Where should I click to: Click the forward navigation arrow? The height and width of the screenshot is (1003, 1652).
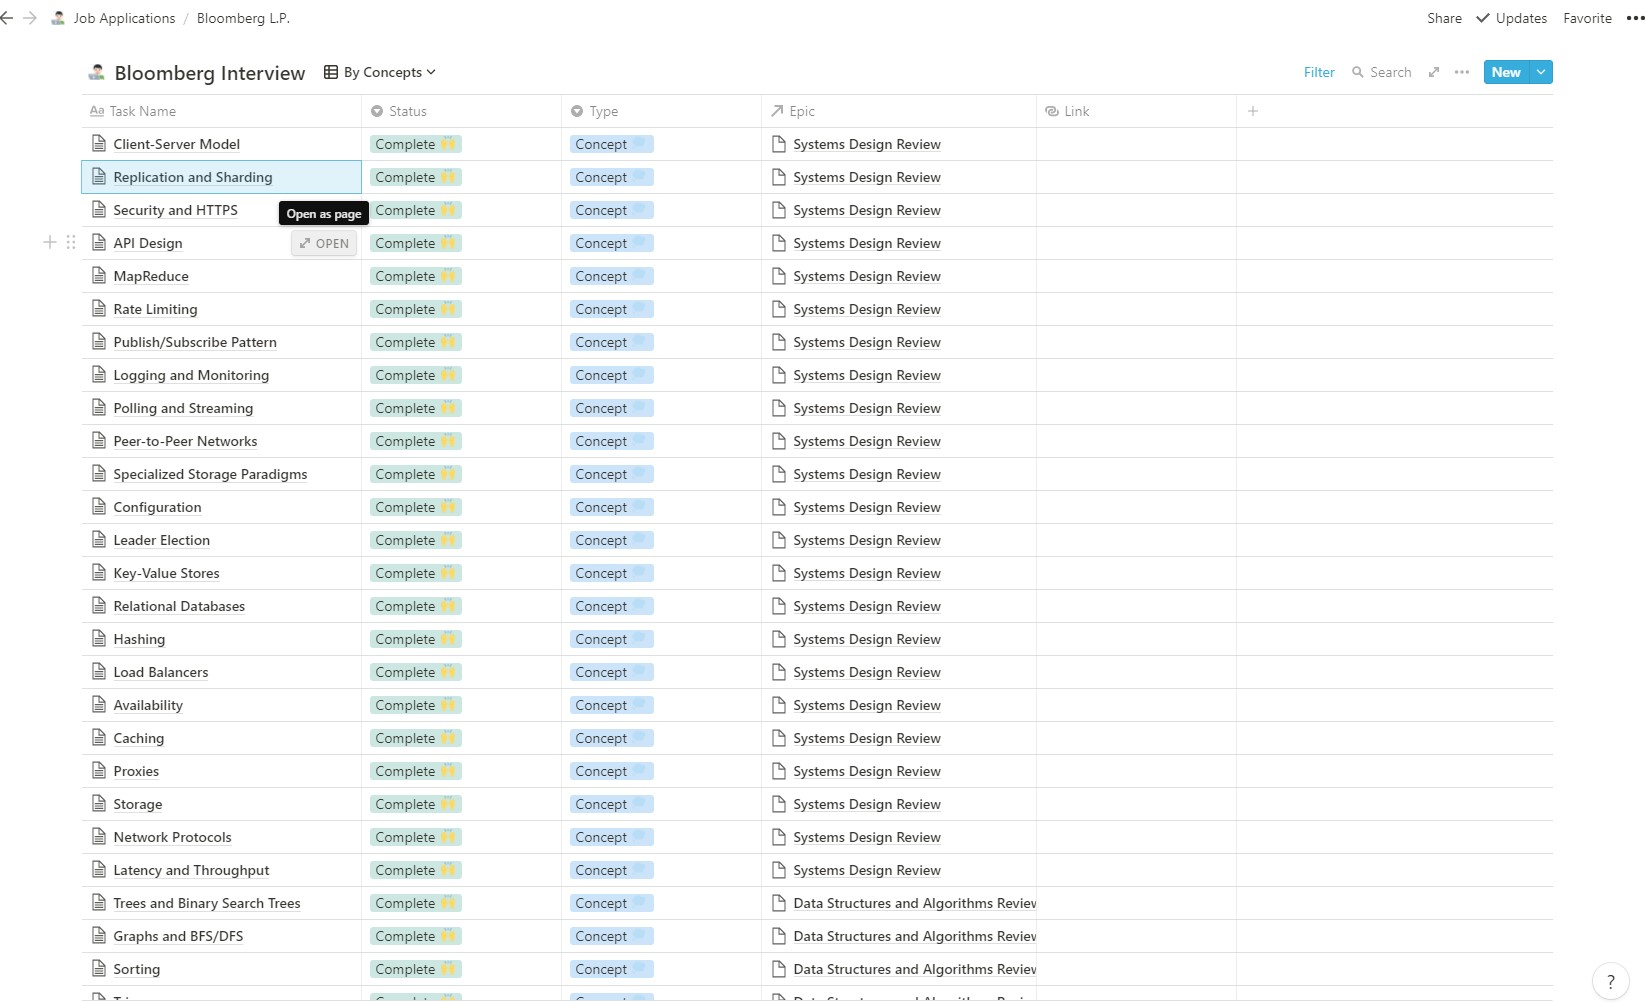click(30, 18)
